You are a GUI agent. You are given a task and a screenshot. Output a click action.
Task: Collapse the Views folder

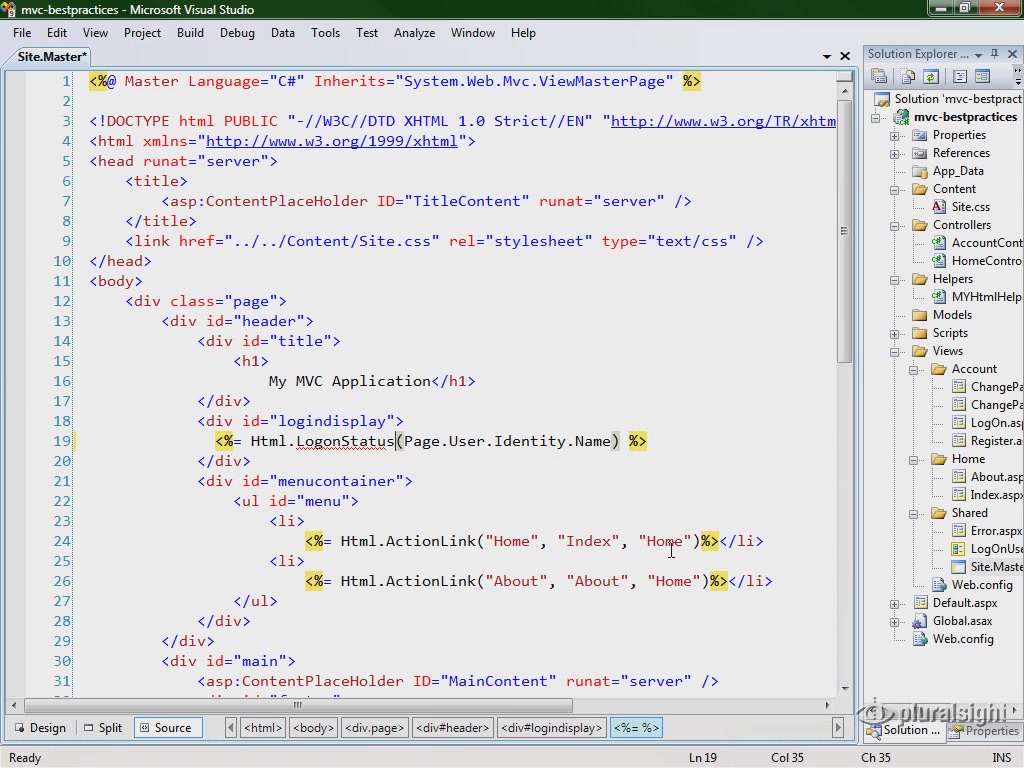coord(894,352)
